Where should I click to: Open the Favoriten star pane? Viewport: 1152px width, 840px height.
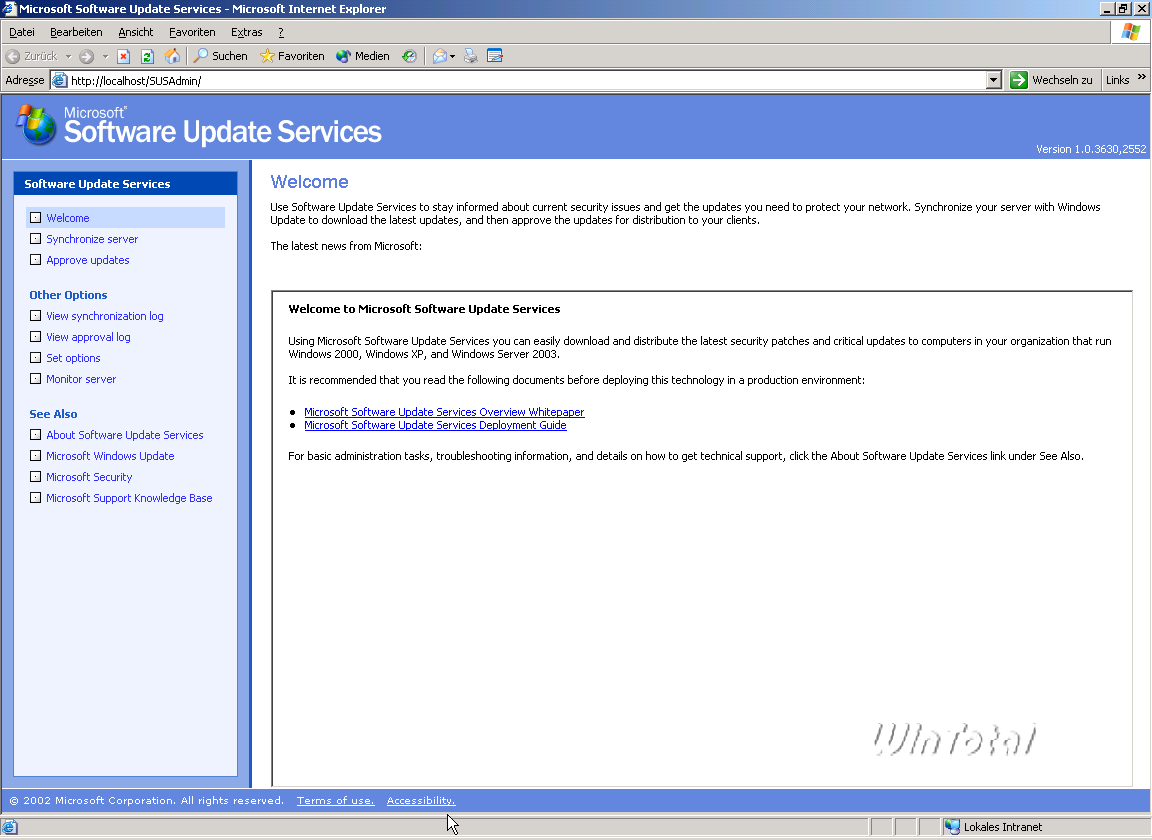292,56
